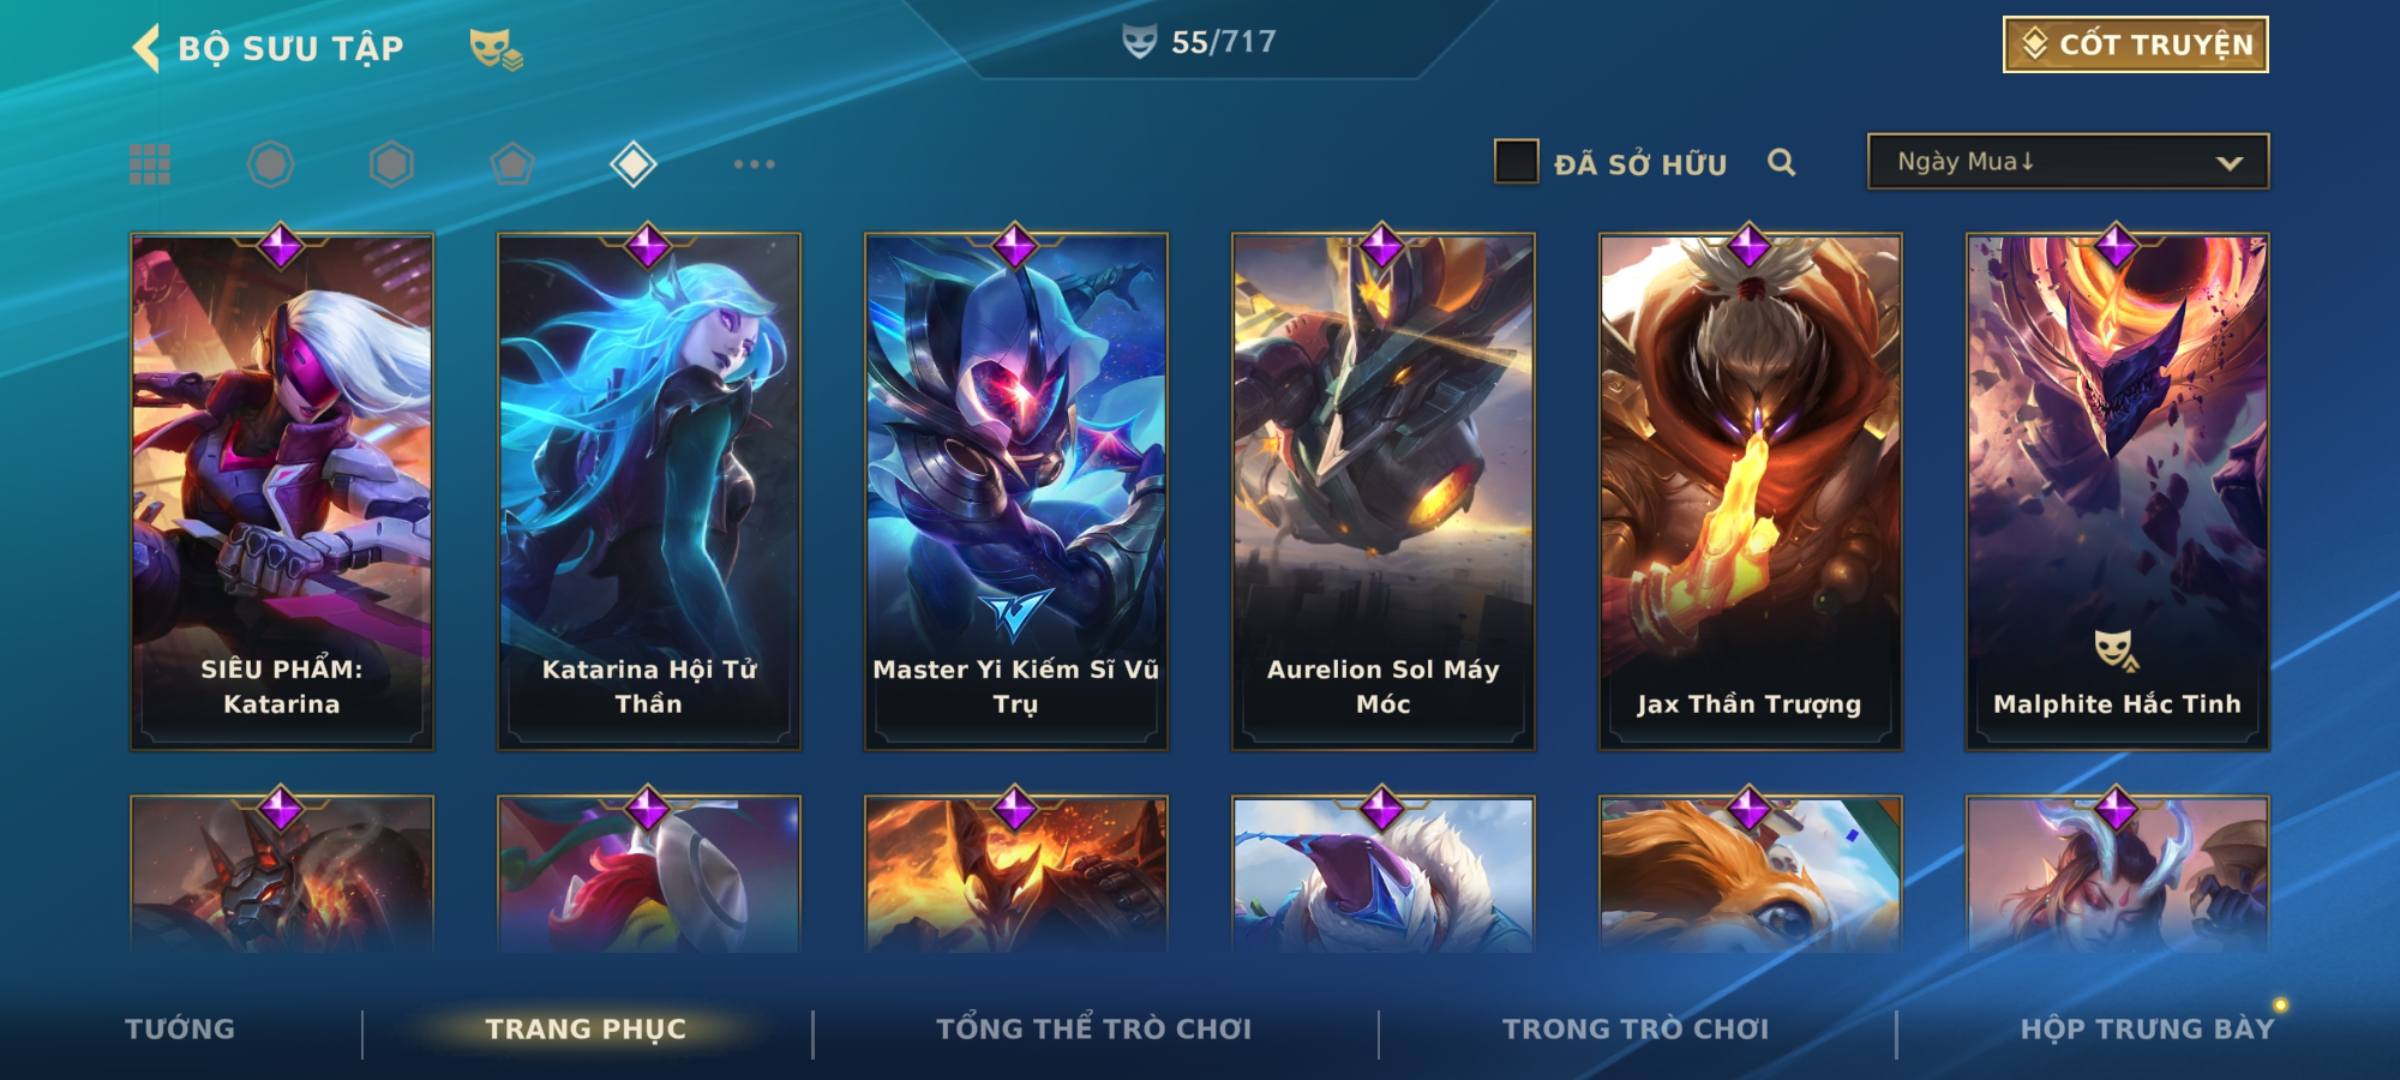Viewport: 2400px width, 1080px height.
Task: Open the Malphite Hắc Tinh skin card
Action: click(2117, 492)
